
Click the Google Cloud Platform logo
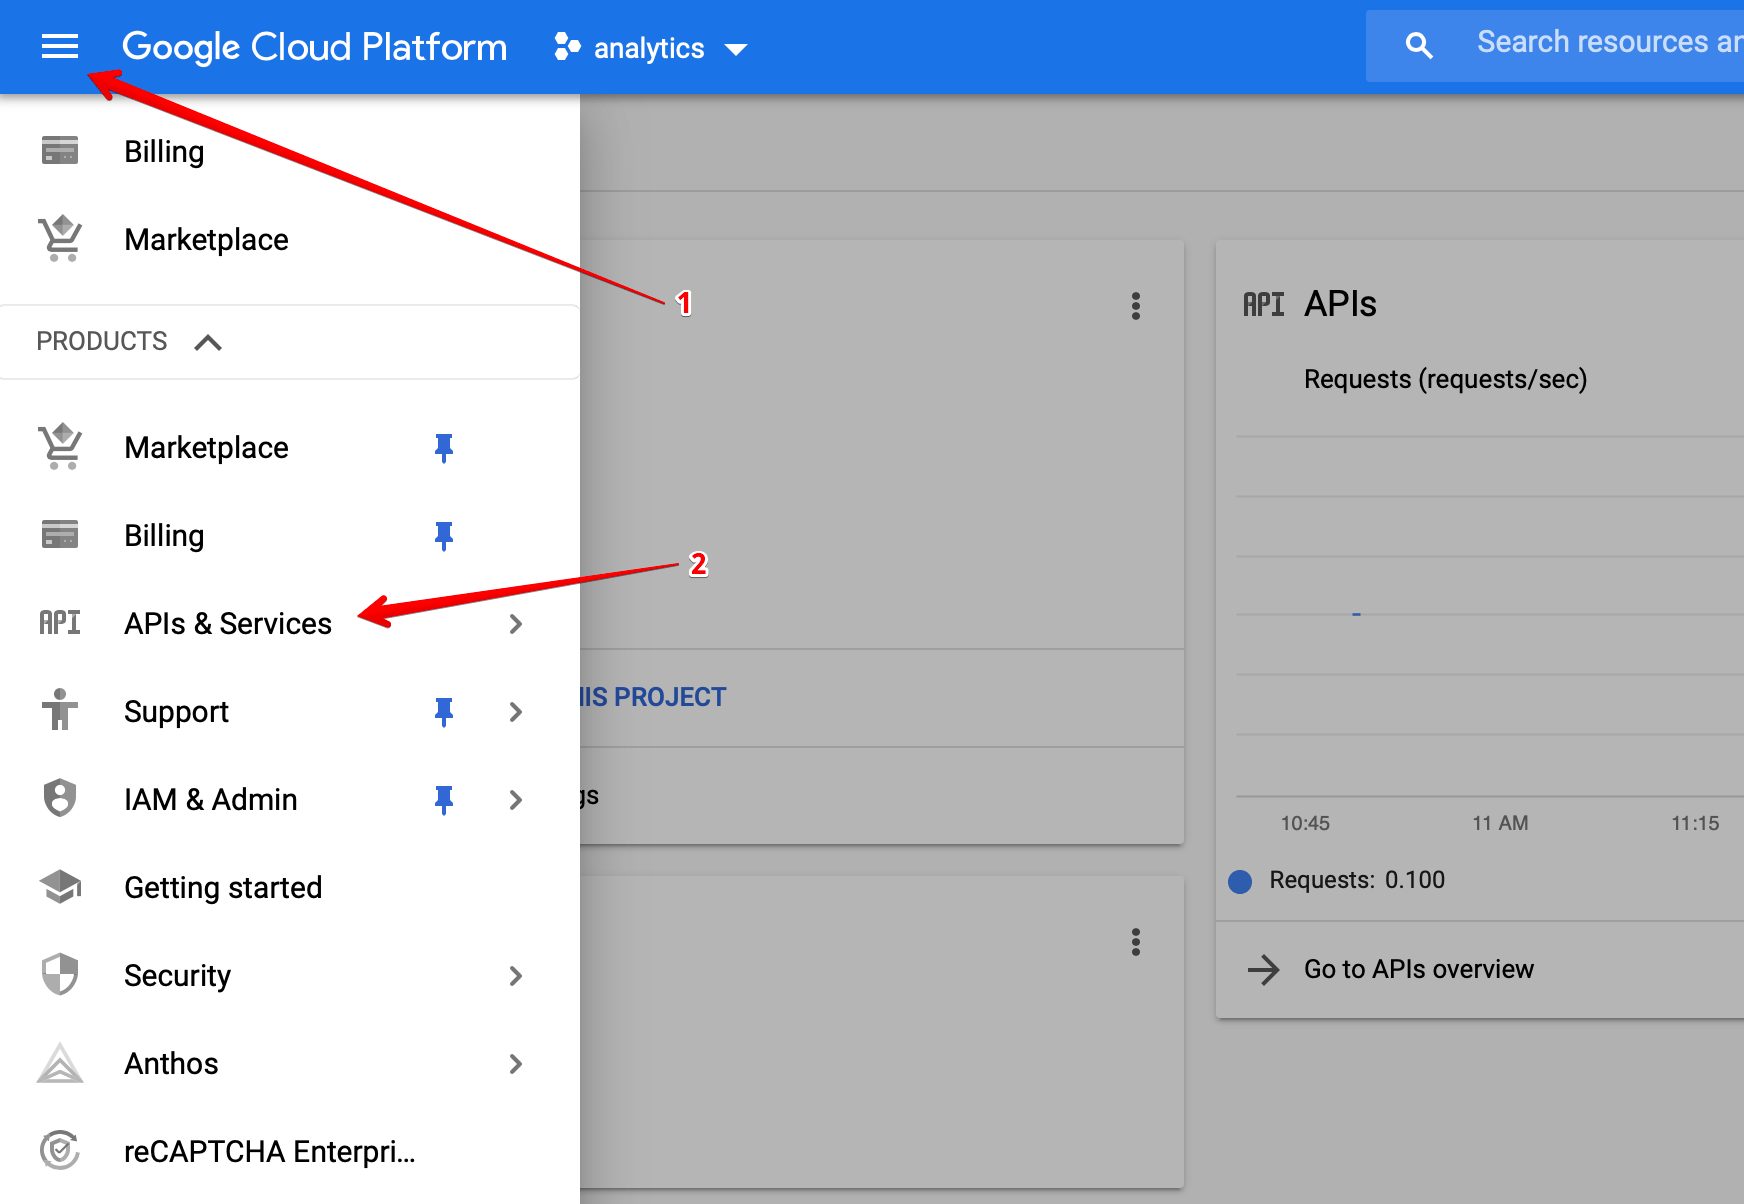pyautogui.click(x=314, y=47)
